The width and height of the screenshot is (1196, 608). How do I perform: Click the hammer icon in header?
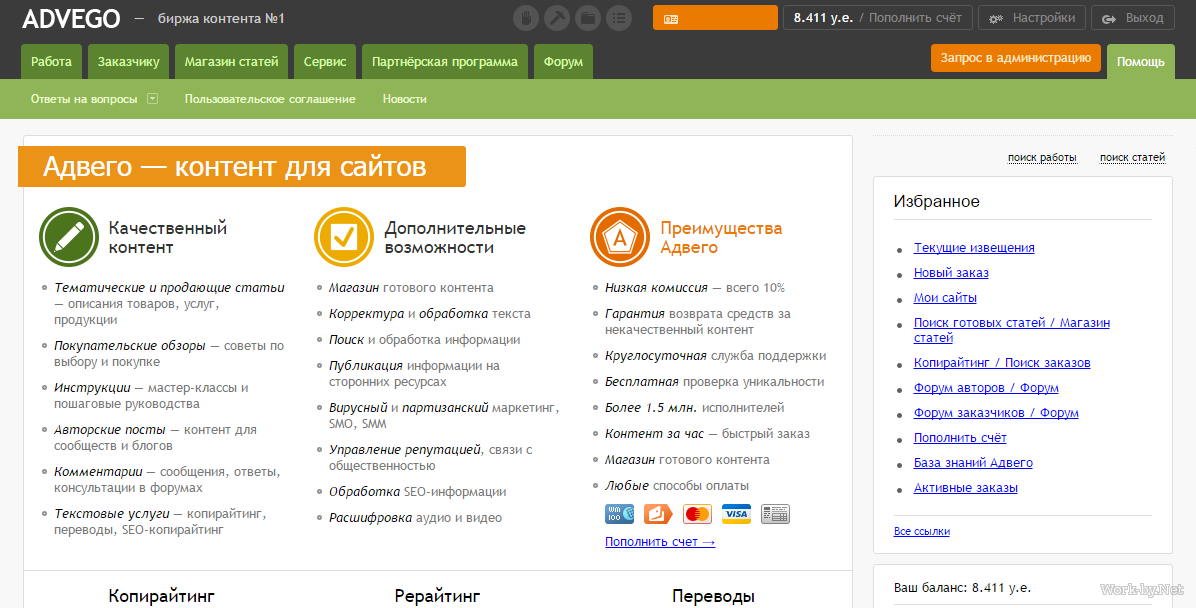point(557,18)
